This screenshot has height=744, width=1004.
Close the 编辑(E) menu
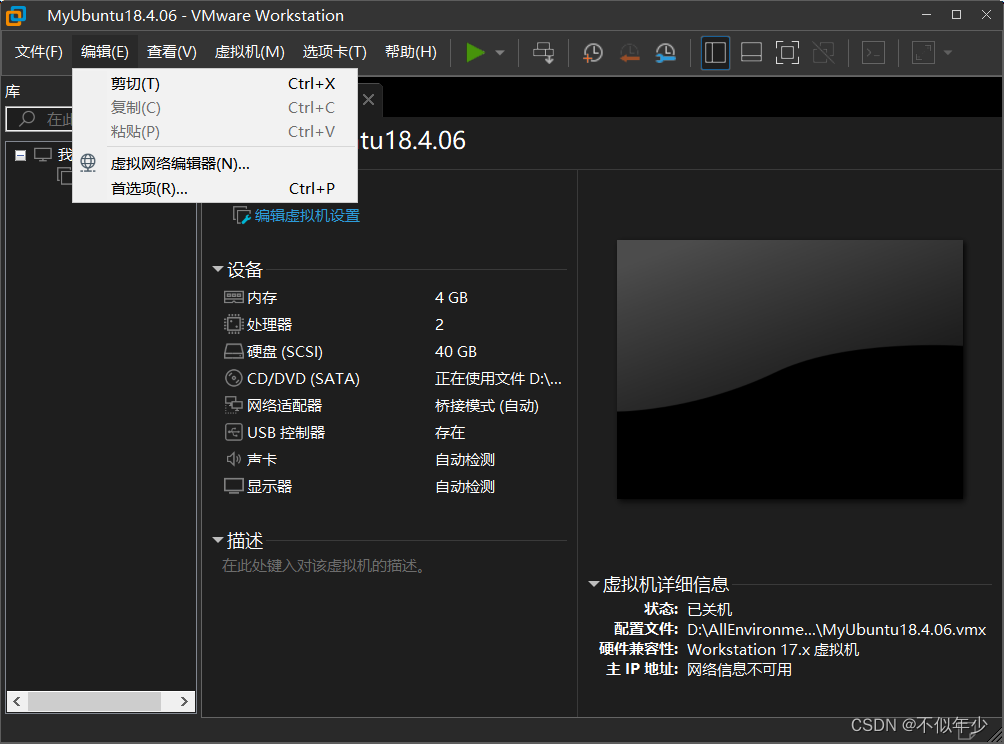pos(104,52)
